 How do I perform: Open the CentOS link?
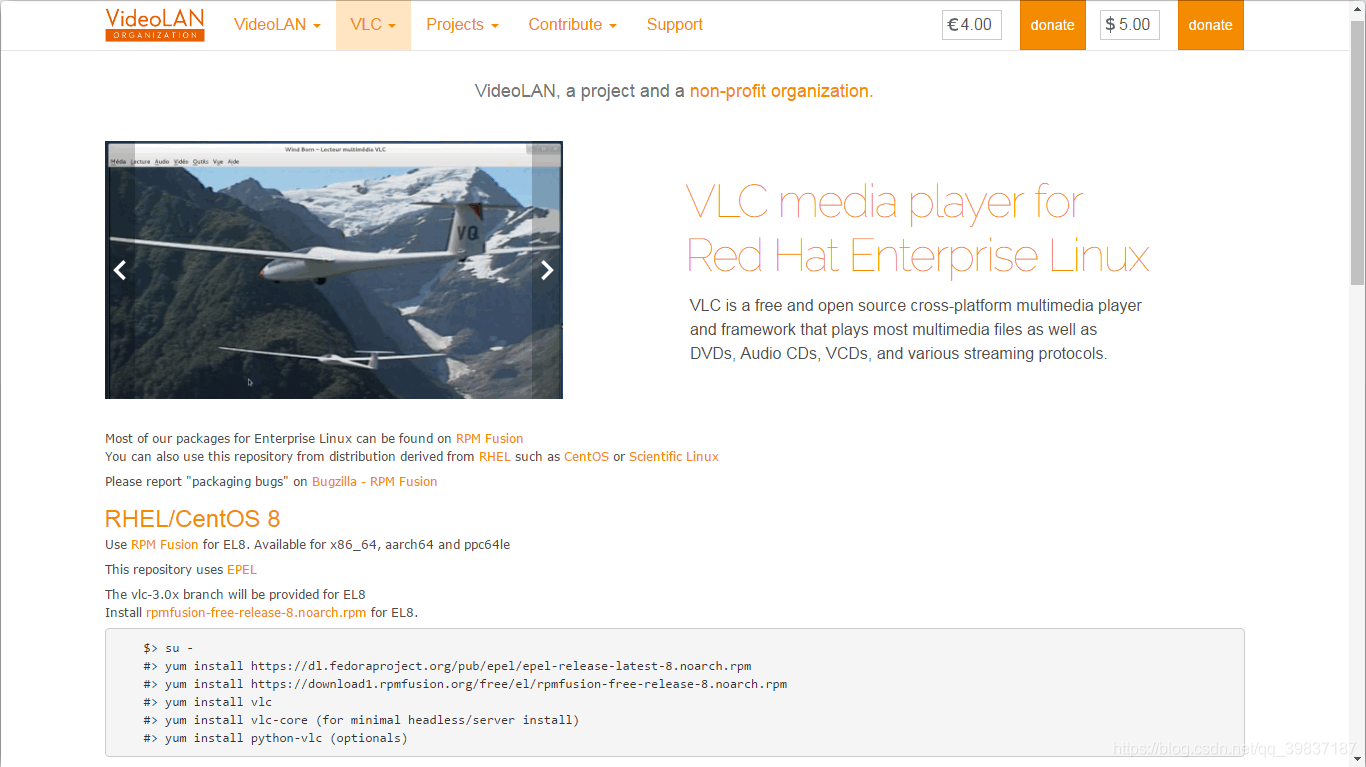click(x=586, y=457)
